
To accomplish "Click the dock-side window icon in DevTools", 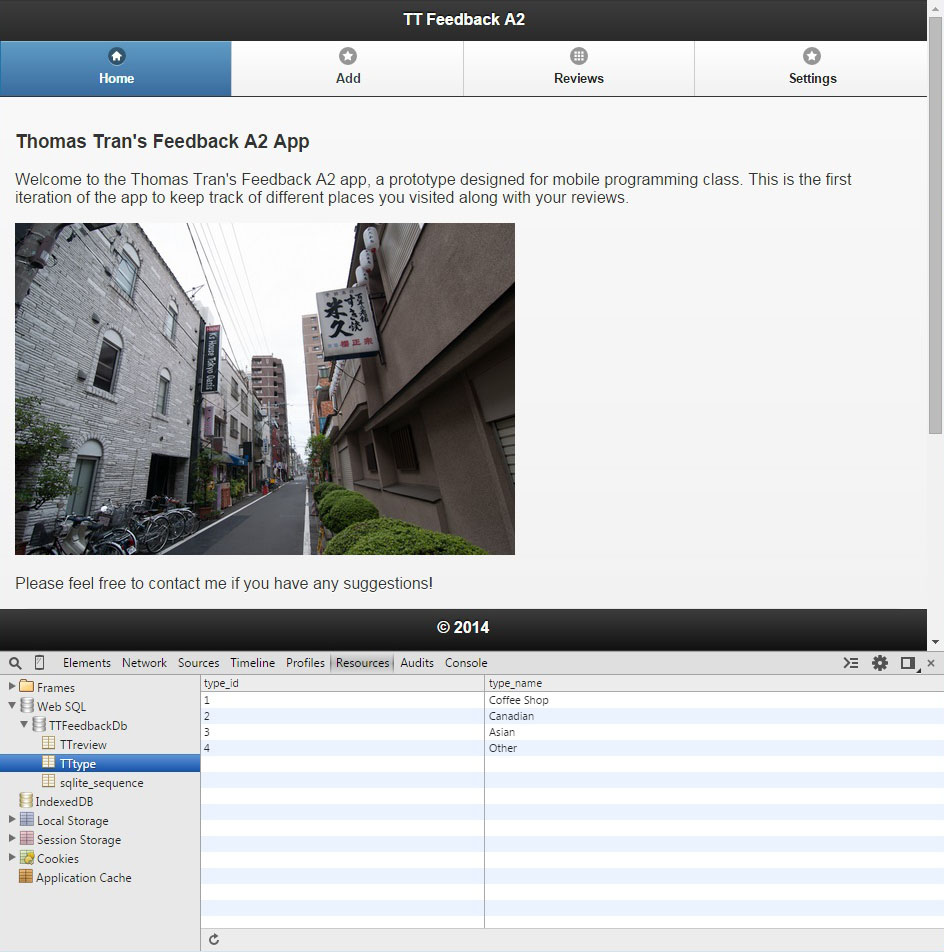I will 908,663.
